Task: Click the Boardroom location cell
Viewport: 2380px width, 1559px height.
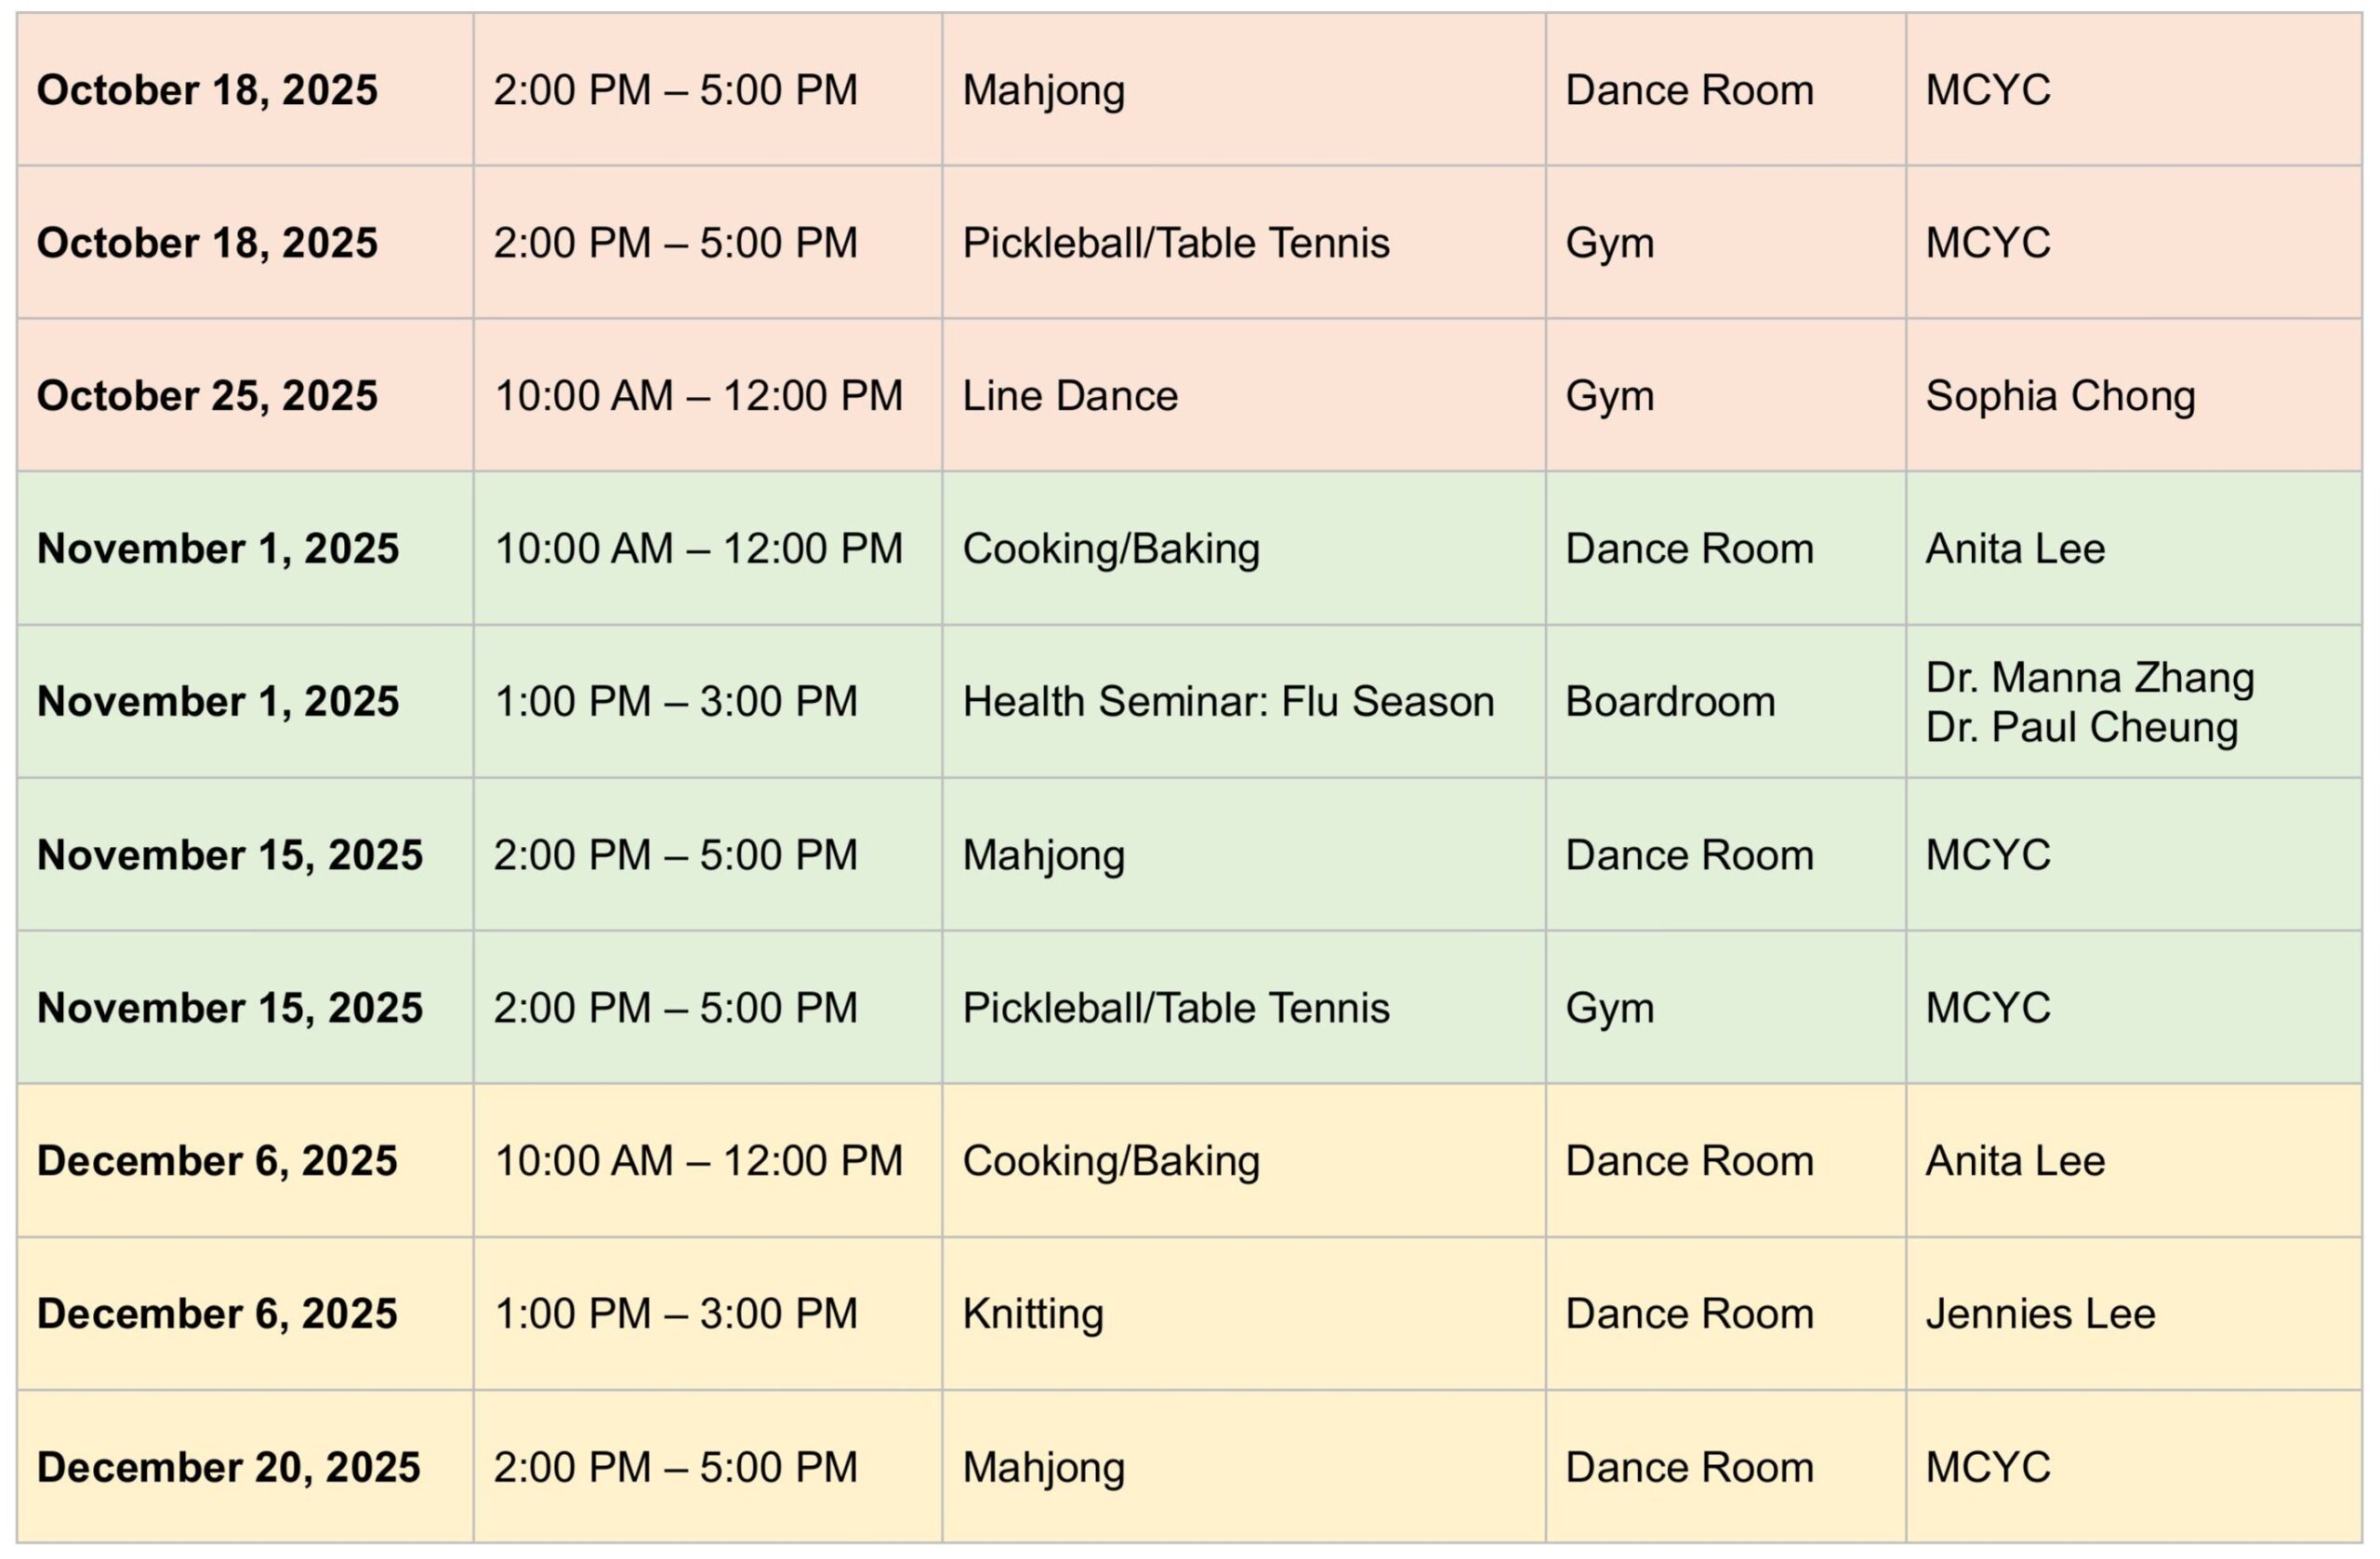Action: (x=1669, y=702)
